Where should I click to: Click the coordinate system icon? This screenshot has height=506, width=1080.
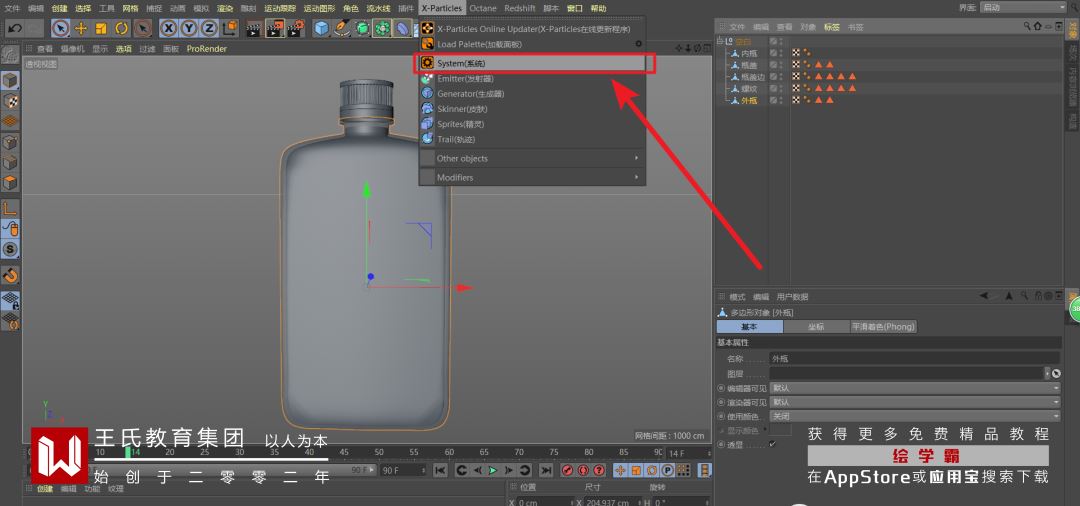click(x=229, y=28)
